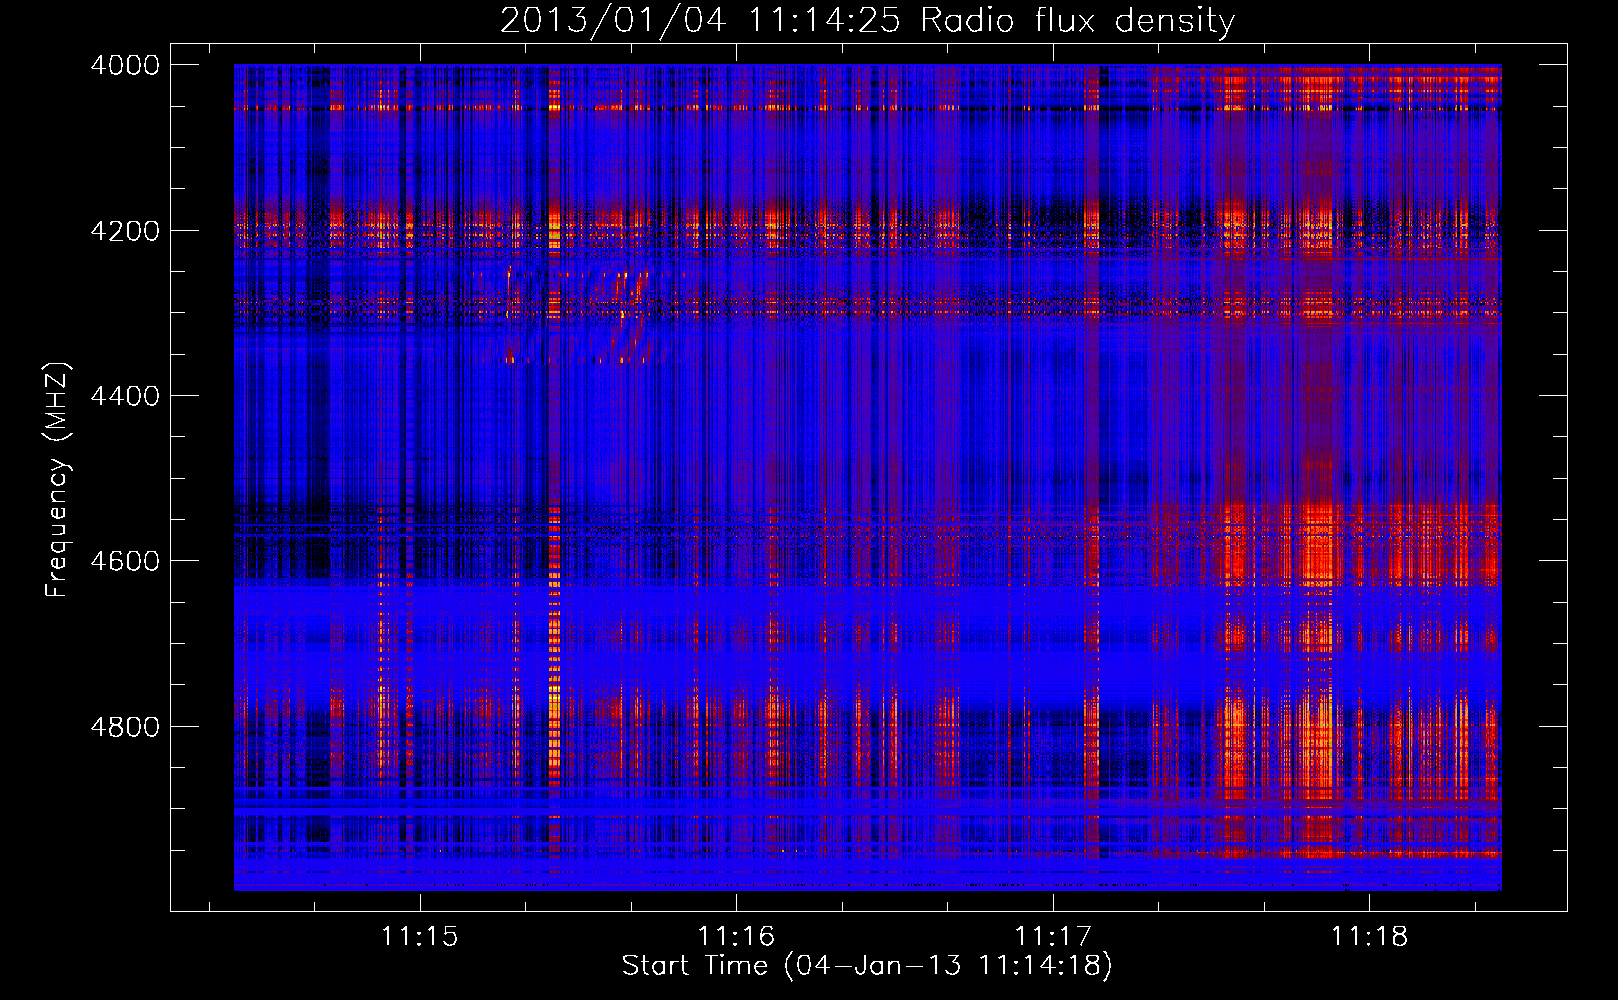The height and width of the screenshot is (1000, 1618).
Task: Select the 4800 frequency axis label
Action: [x=125, y=727]
